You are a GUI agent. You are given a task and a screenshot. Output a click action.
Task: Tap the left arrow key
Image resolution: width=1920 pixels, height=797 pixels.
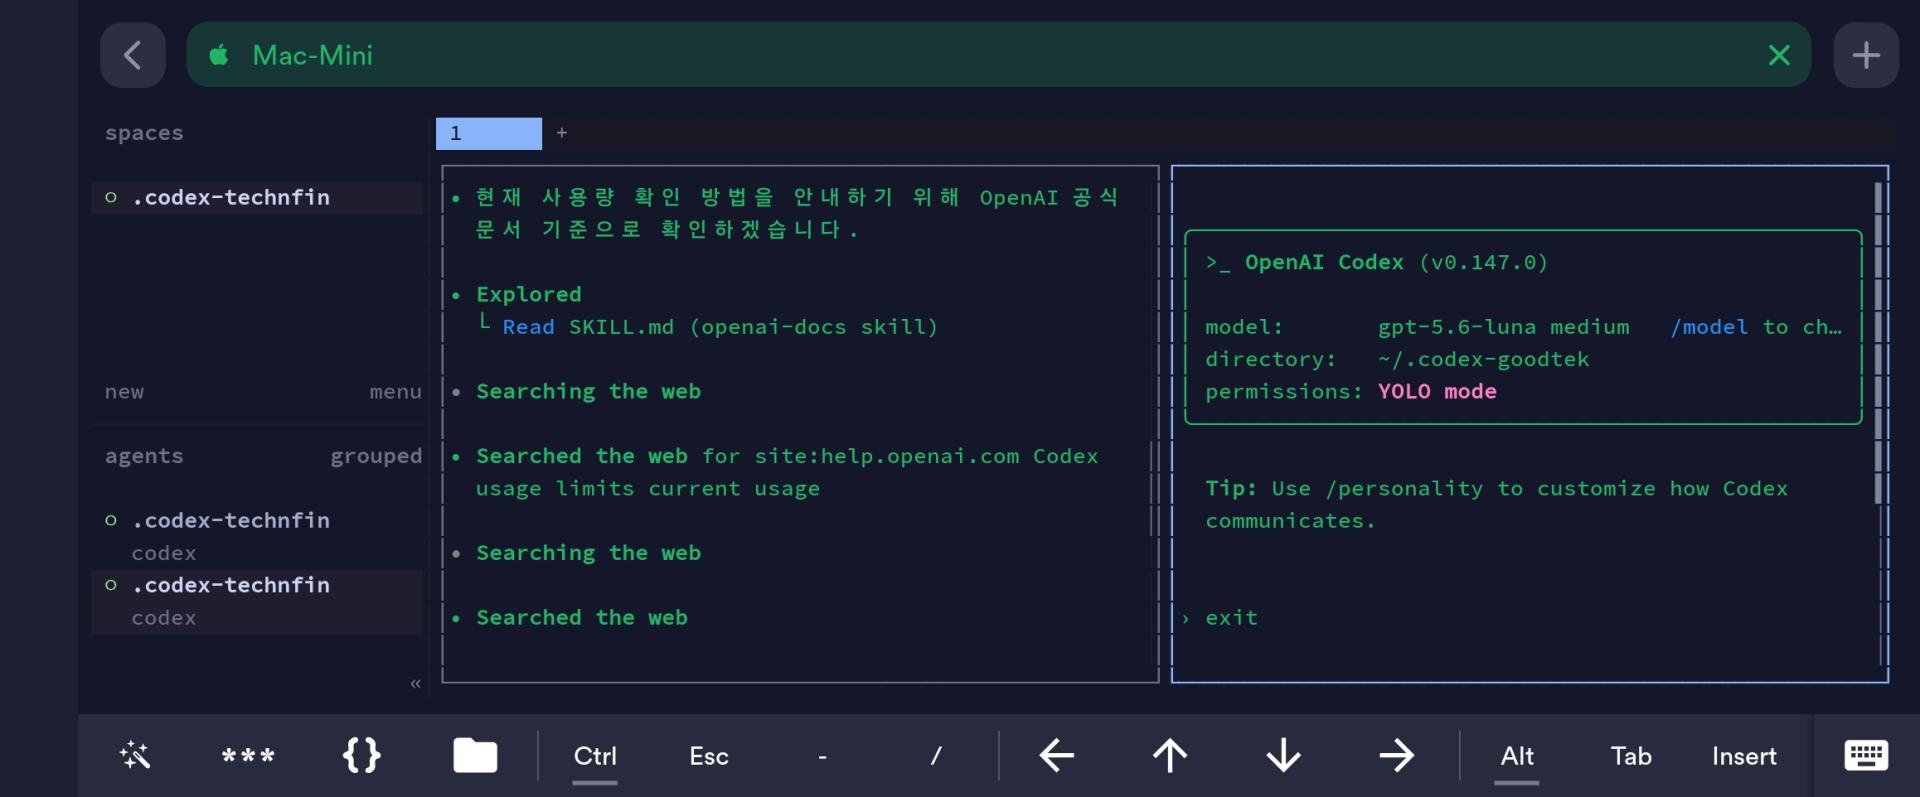tap(1056, 755)
